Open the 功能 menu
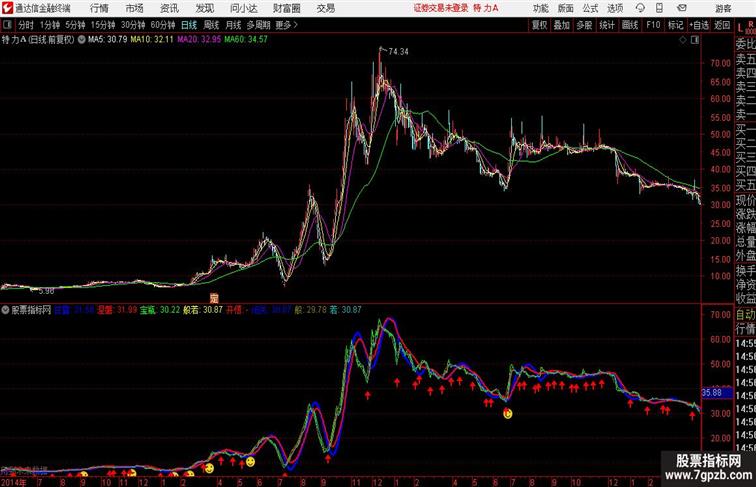 point(540,9)
